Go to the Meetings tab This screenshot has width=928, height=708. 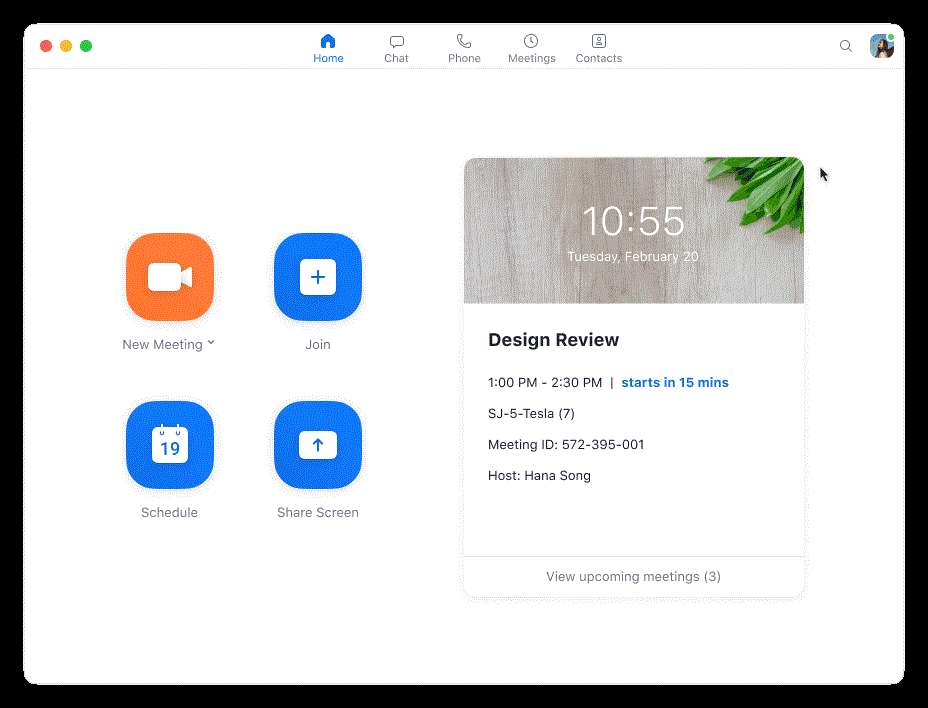coord(531,49)
